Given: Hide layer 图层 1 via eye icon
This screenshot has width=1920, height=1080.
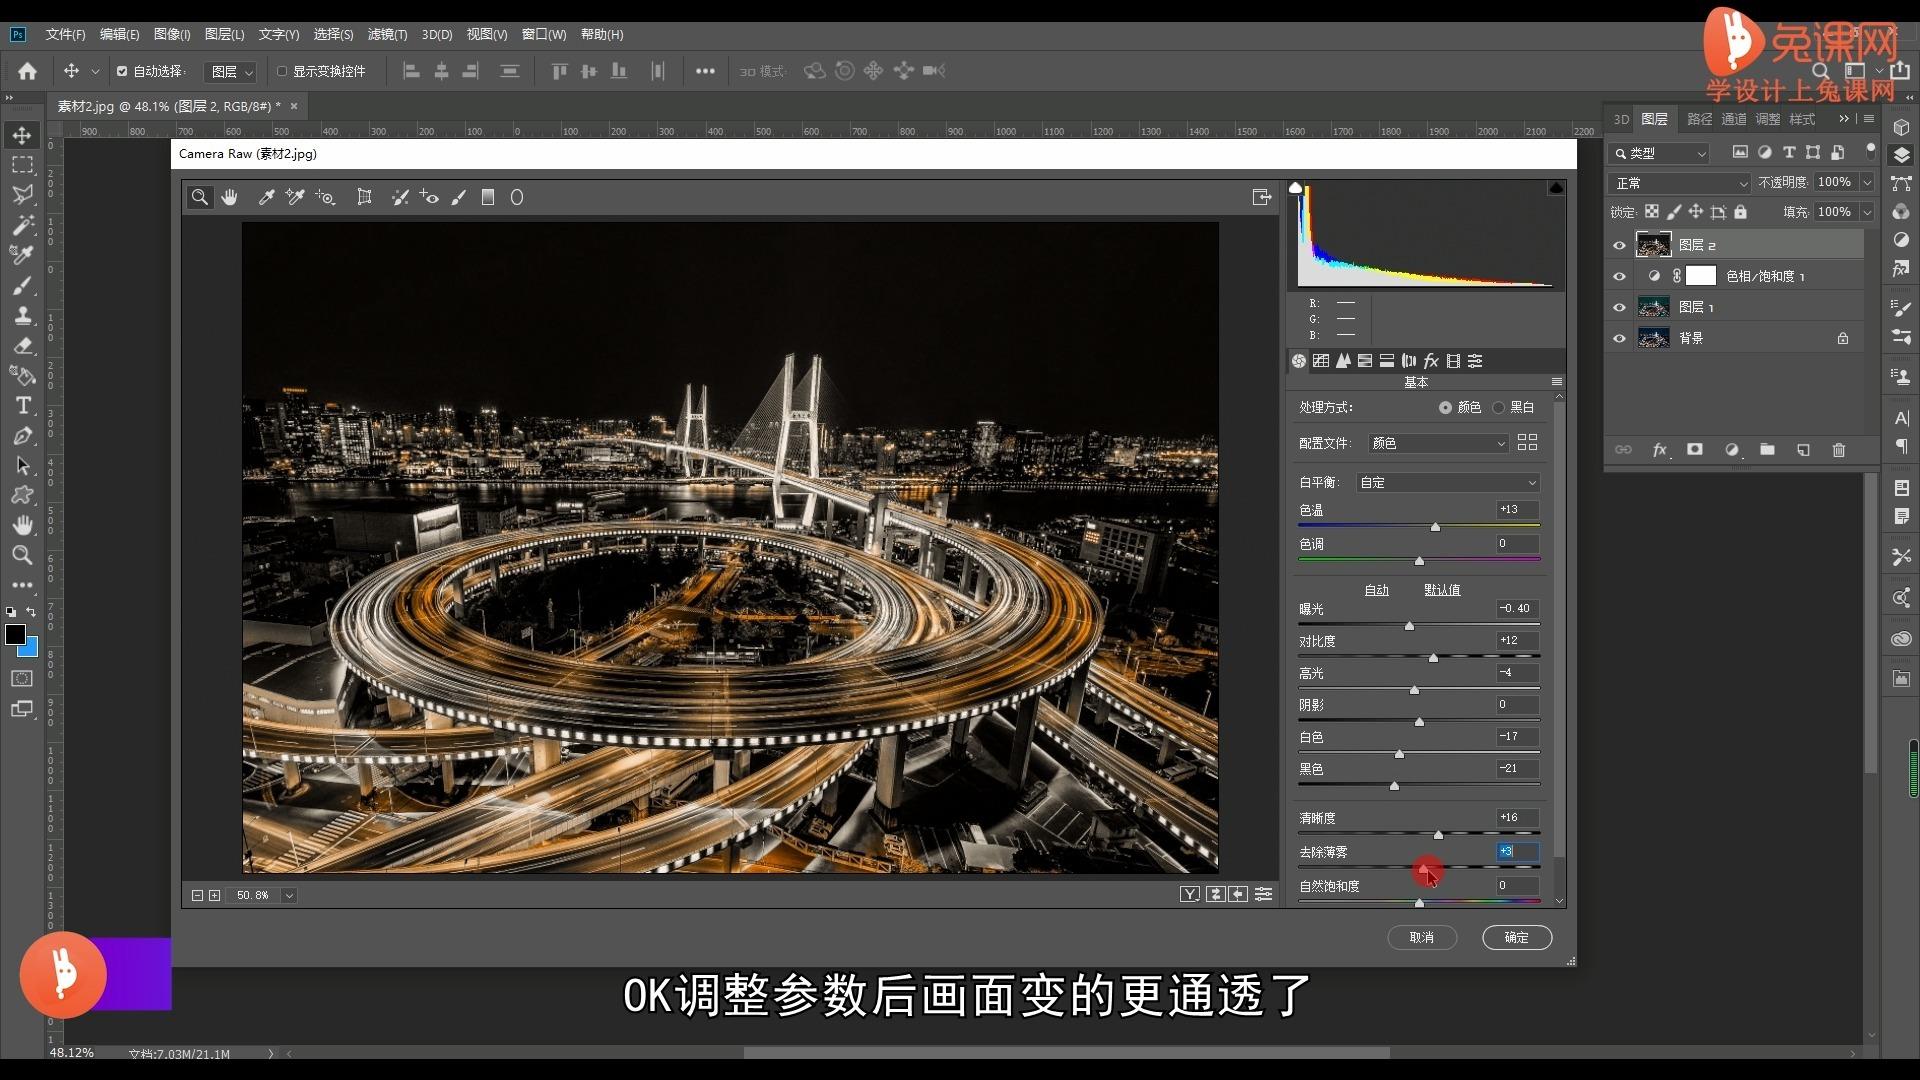Looking at the screenshot, I should [x=1619, y=307].
